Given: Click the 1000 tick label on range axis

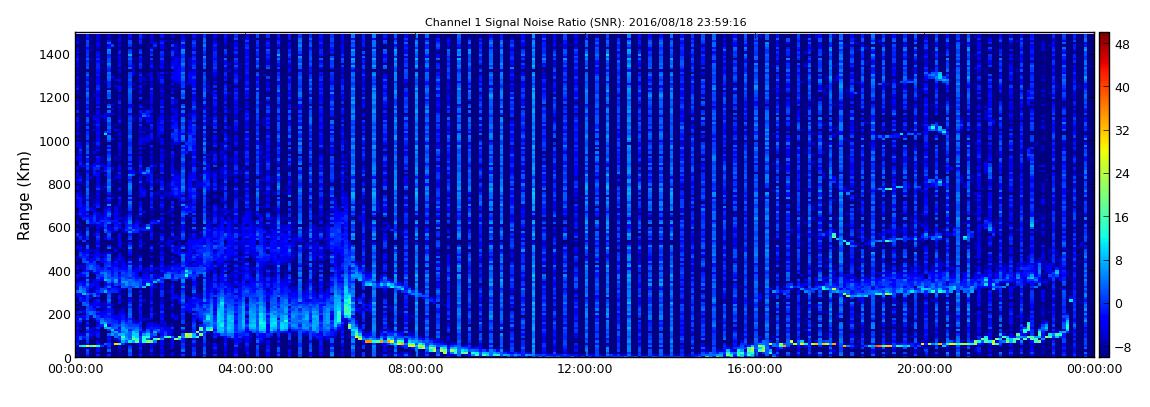Looking at the screenshot, I should [56, 141].
